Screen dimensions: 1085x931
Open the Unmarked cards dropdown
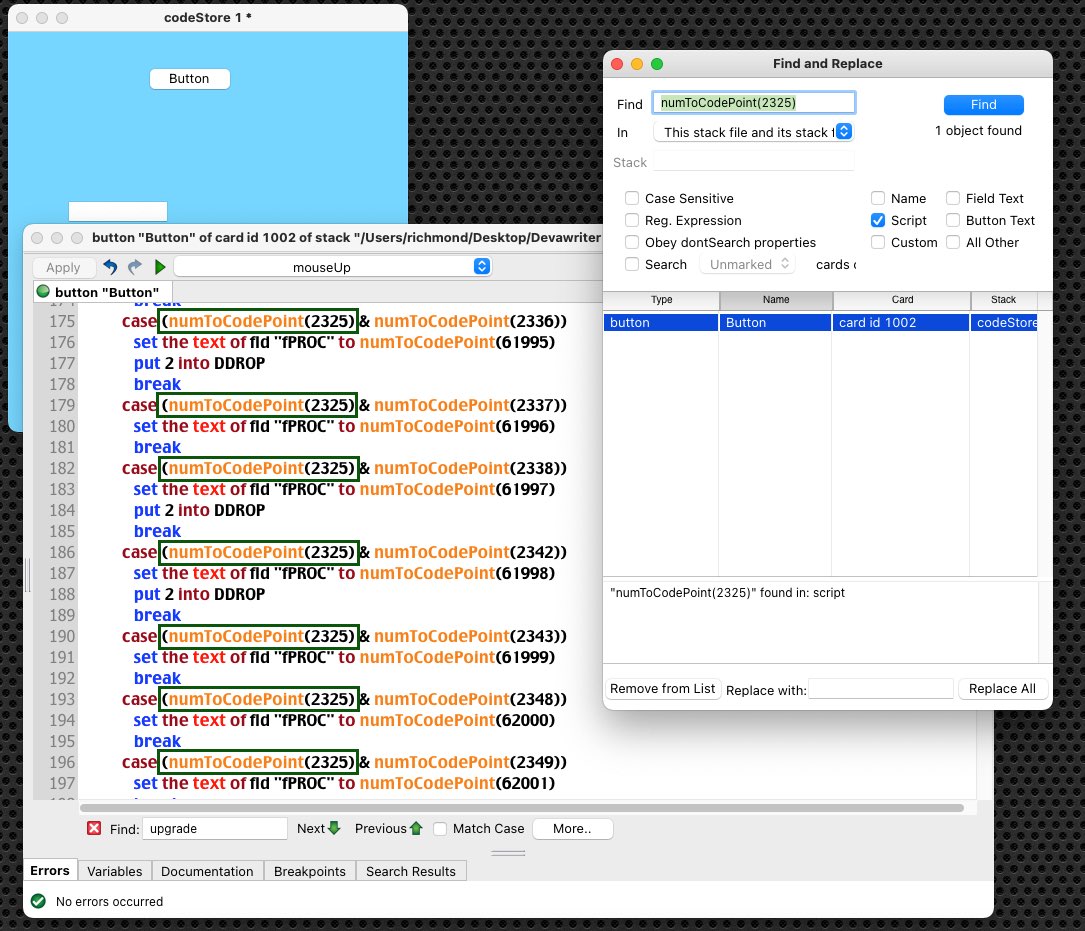pyautogui.click(x=746, y=265)
